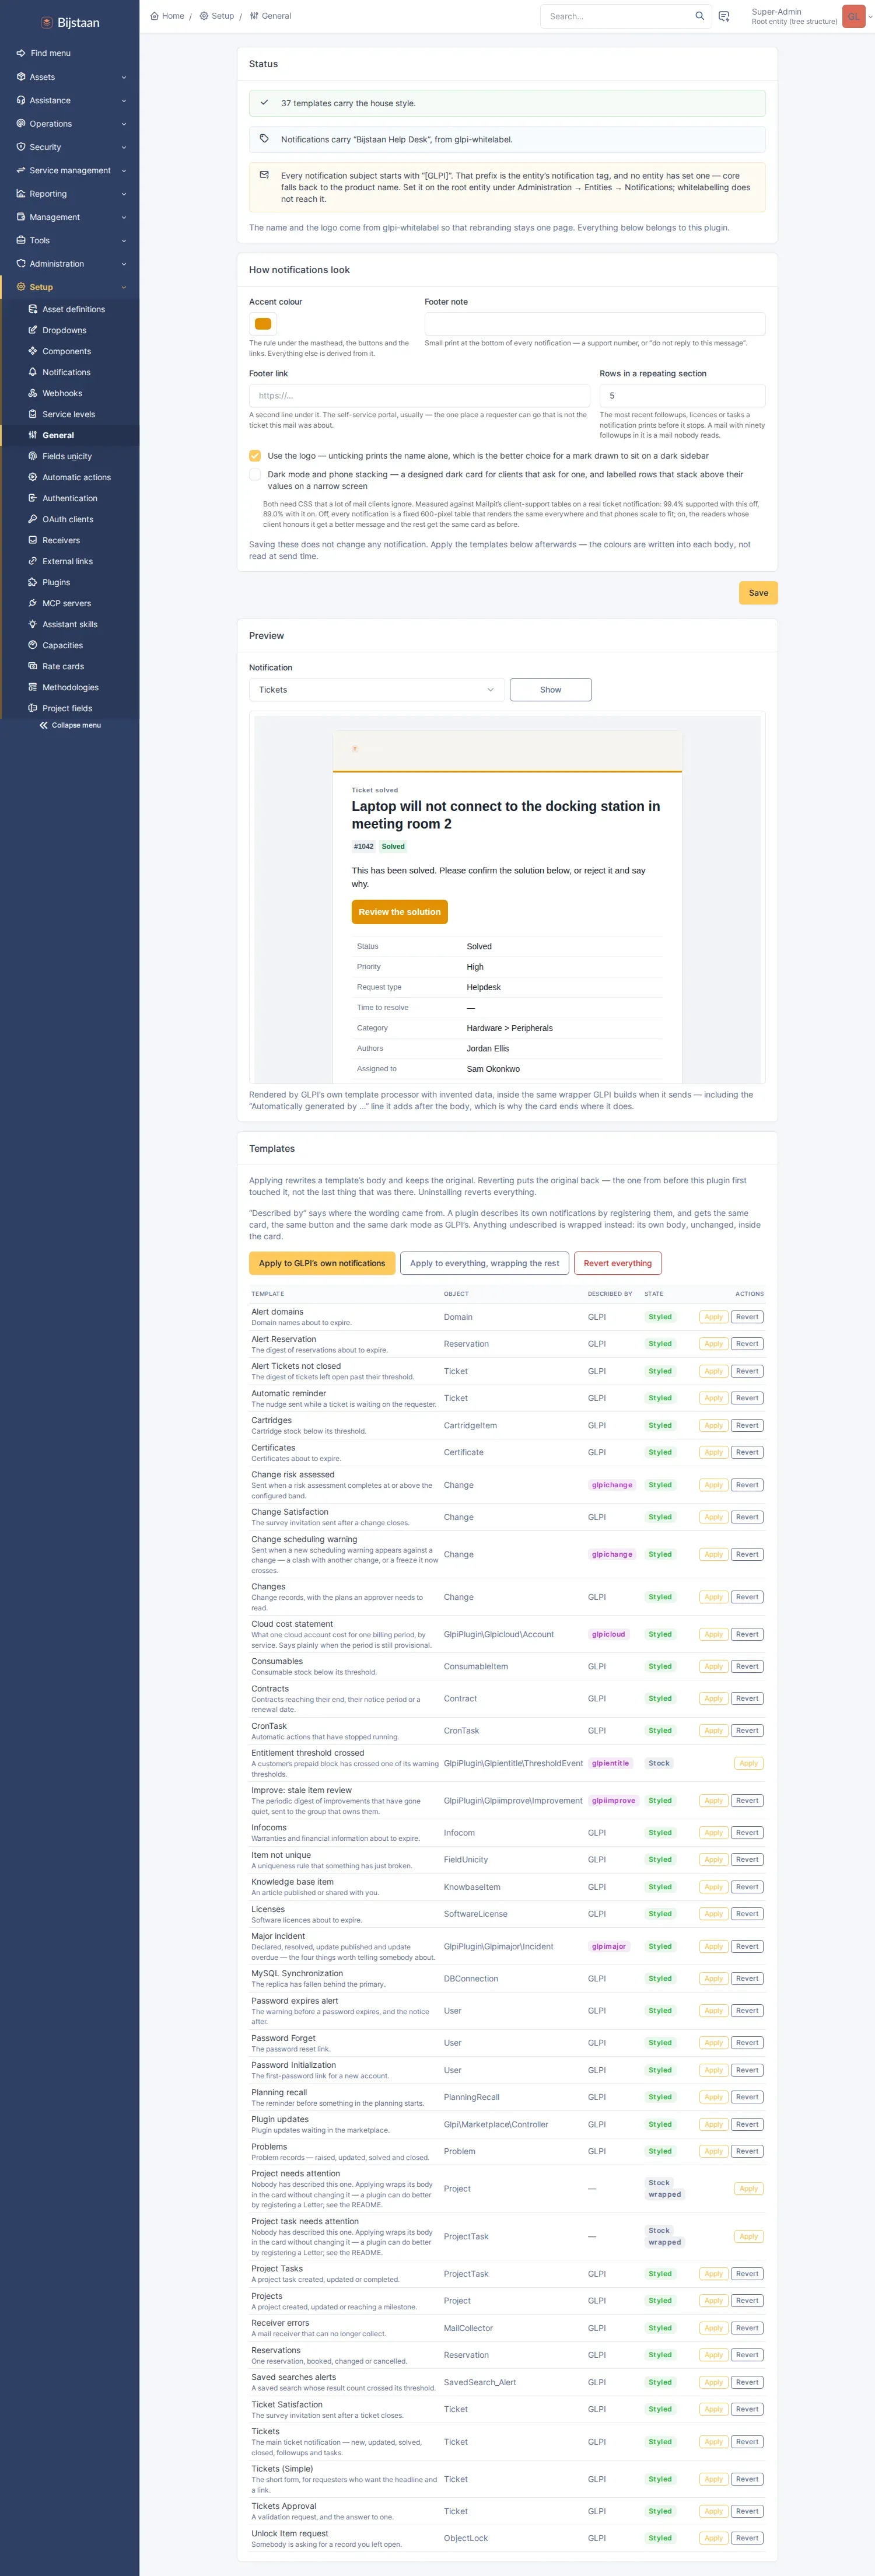Open the MCP servers icon
The width and height of the screenshot is (875, 2576).
33,603
